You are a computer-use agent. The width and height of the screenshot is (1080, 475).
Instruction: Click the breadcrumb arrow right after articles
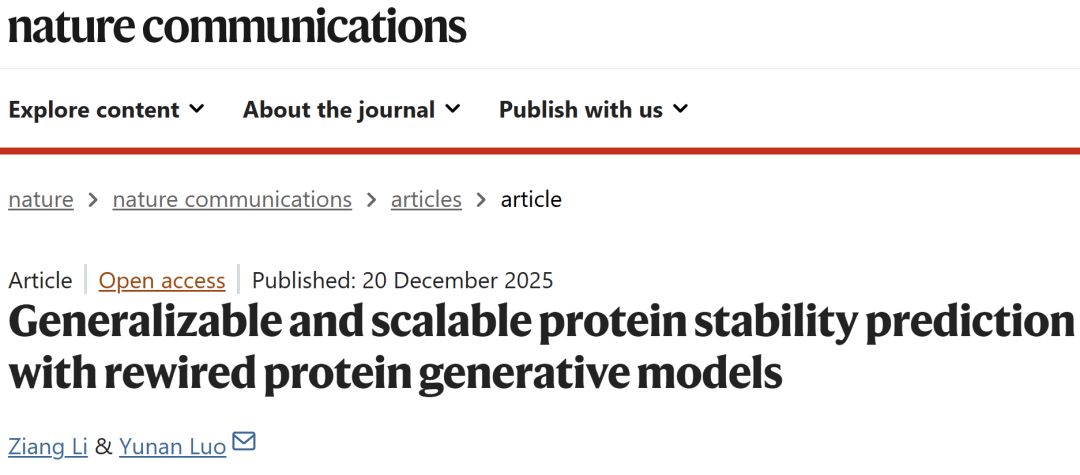481,200
